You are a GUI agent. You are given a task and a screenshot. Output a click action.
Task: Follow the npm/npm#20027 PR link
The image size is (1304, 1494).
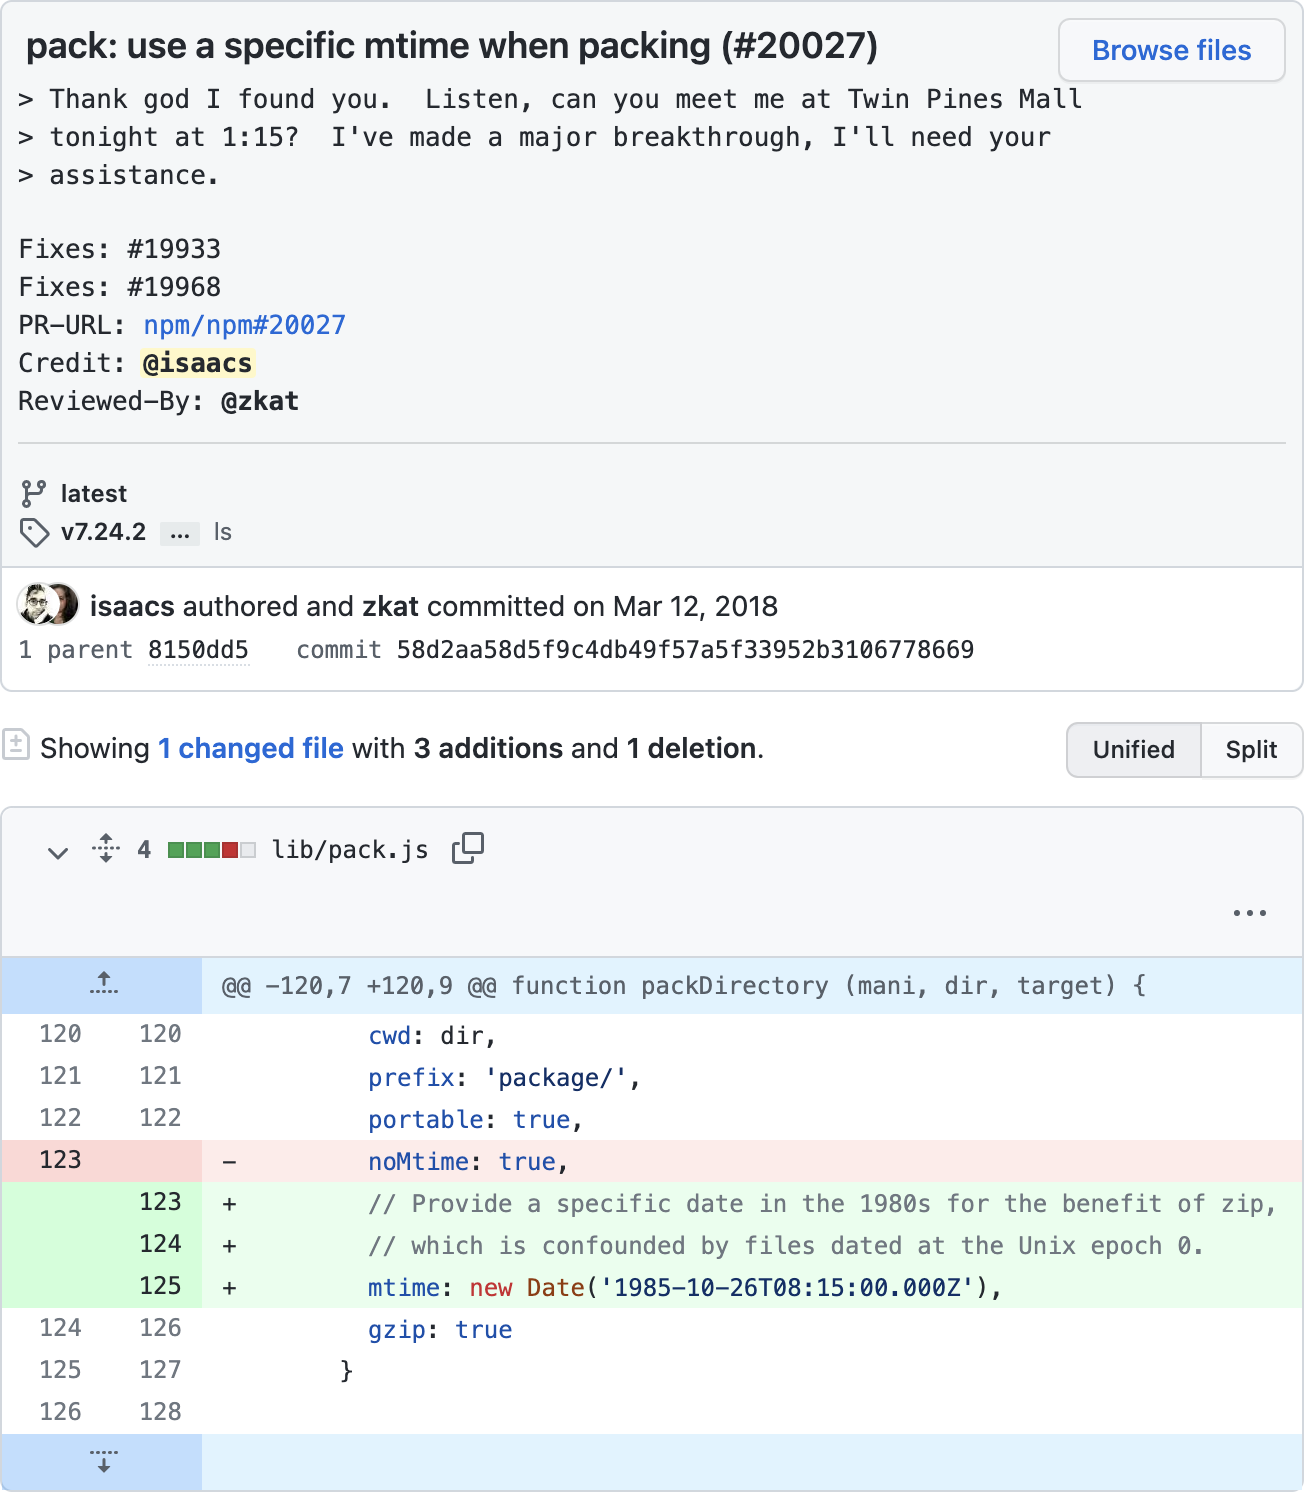click(x=244, y=325)
